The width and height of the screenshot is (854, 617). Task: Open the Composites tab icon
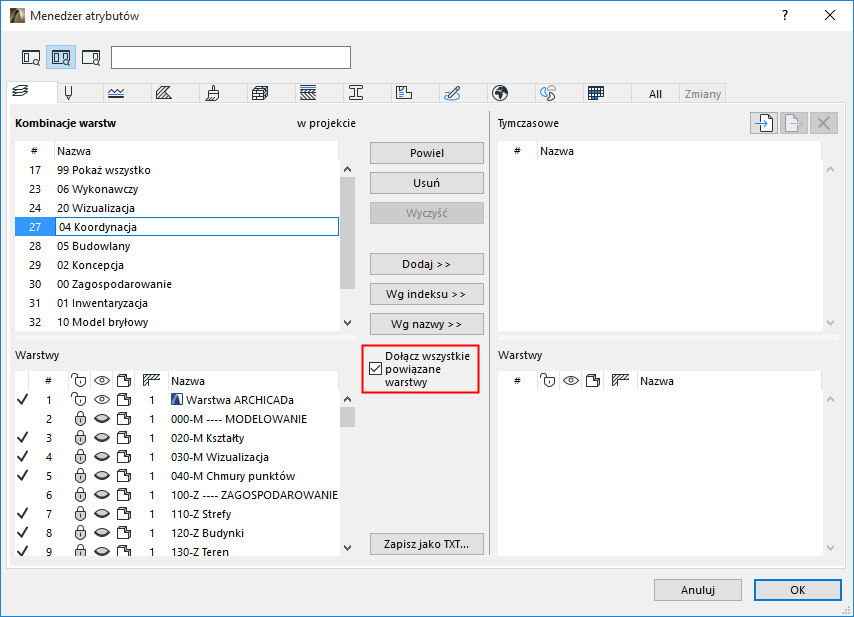(x=260, y=93)
